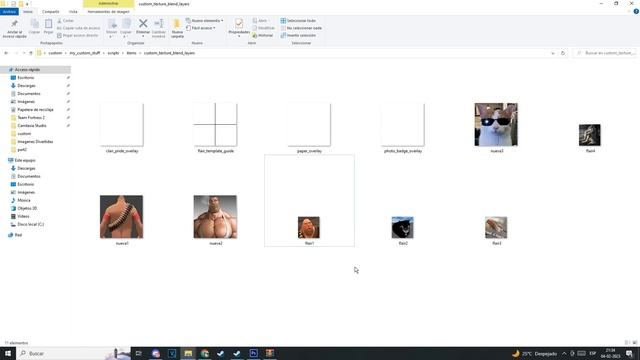Screen dimensions: 640x360
Task: Open the Herramientas de imagen tab
Action: point(109,12)
